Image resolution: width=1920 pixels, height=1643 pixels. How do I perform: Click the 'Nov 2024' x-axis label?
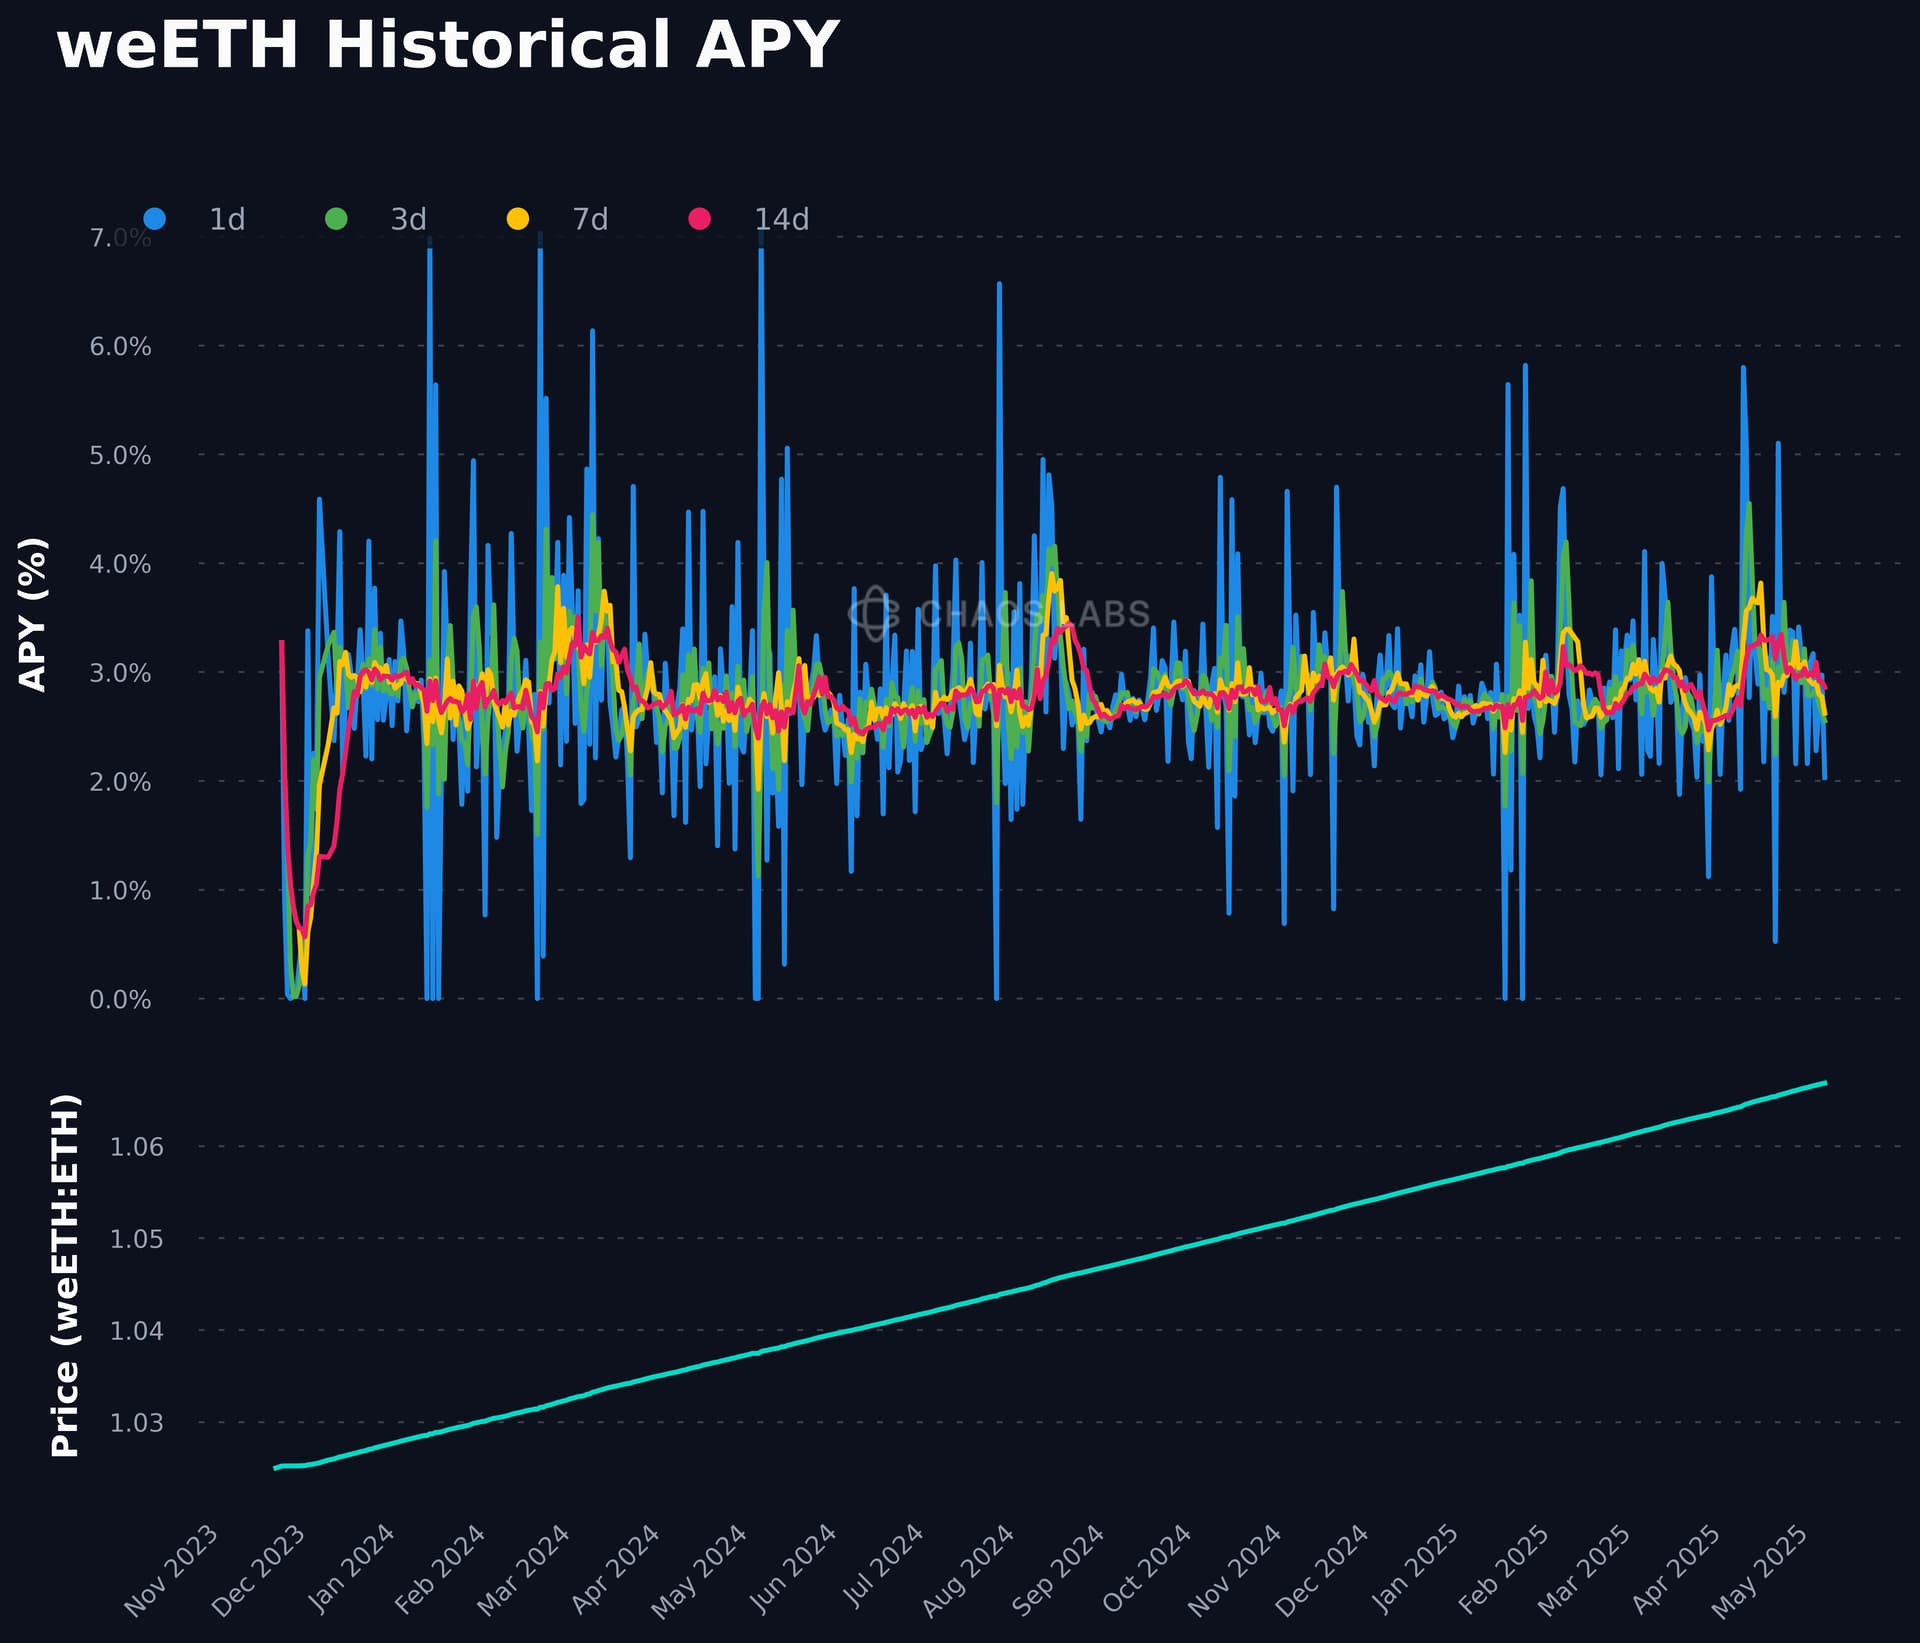(1236, 1570)
